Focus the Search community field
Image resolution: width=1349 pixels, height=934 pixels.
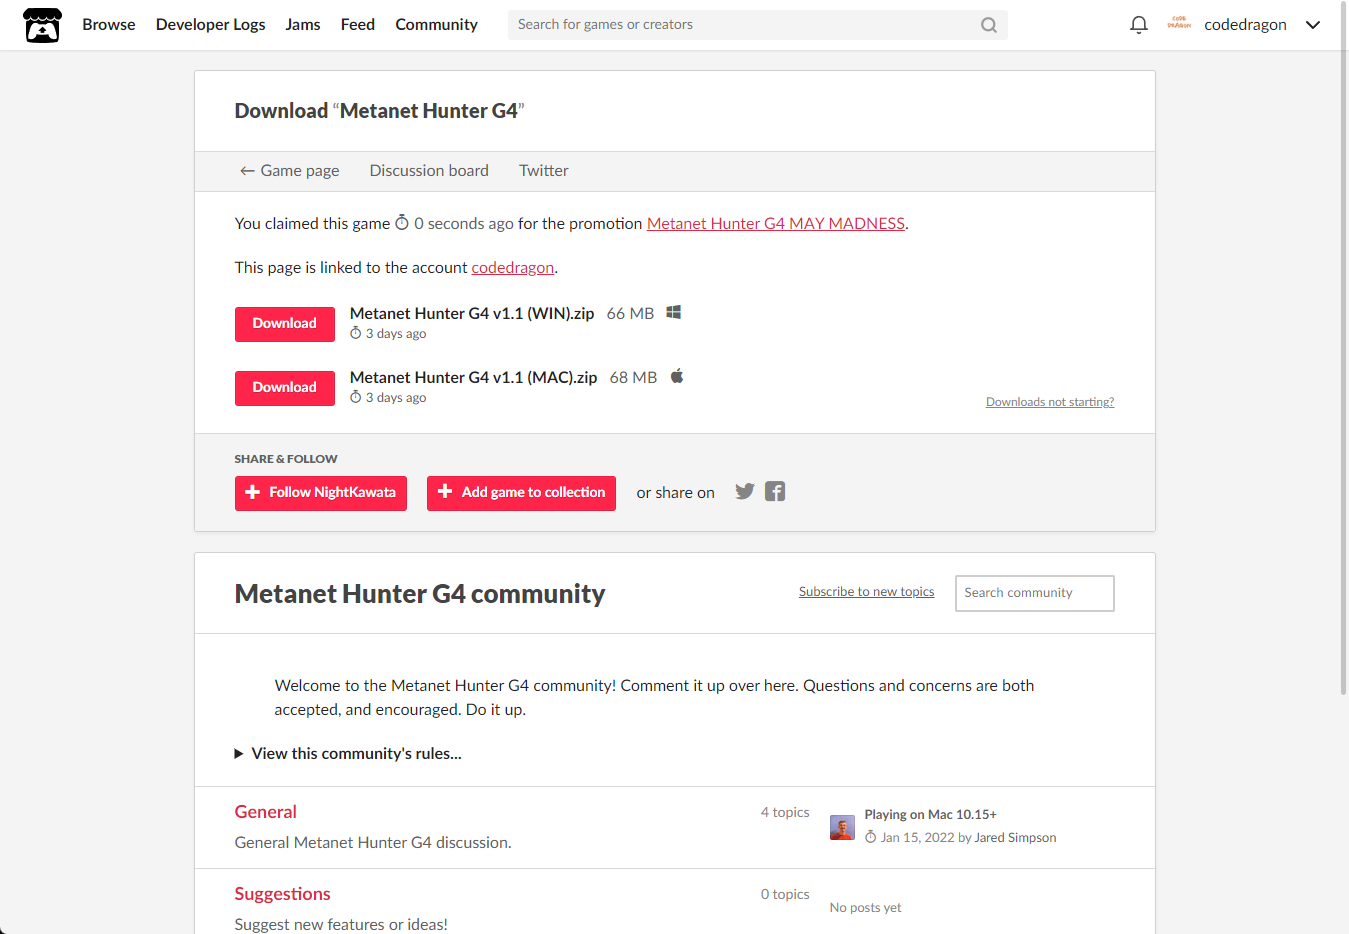click(1035, 593)
